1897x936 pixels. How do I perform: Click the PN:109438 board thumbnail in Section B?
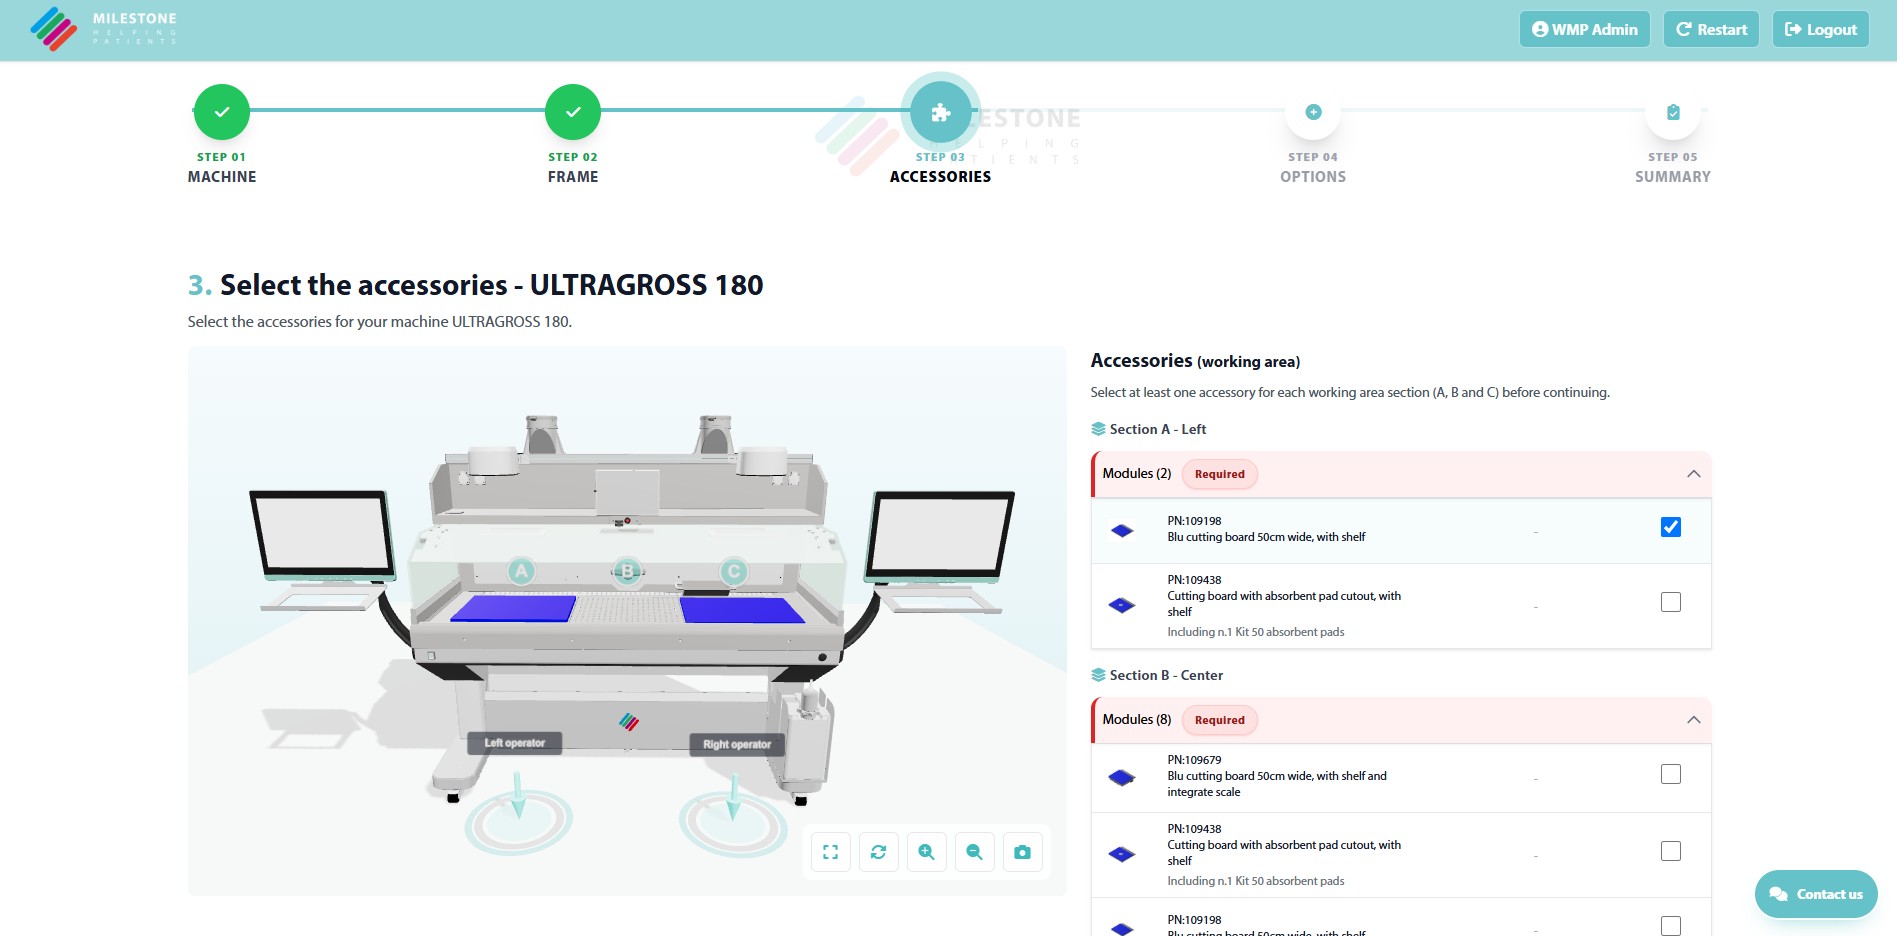click(1122, 854)
